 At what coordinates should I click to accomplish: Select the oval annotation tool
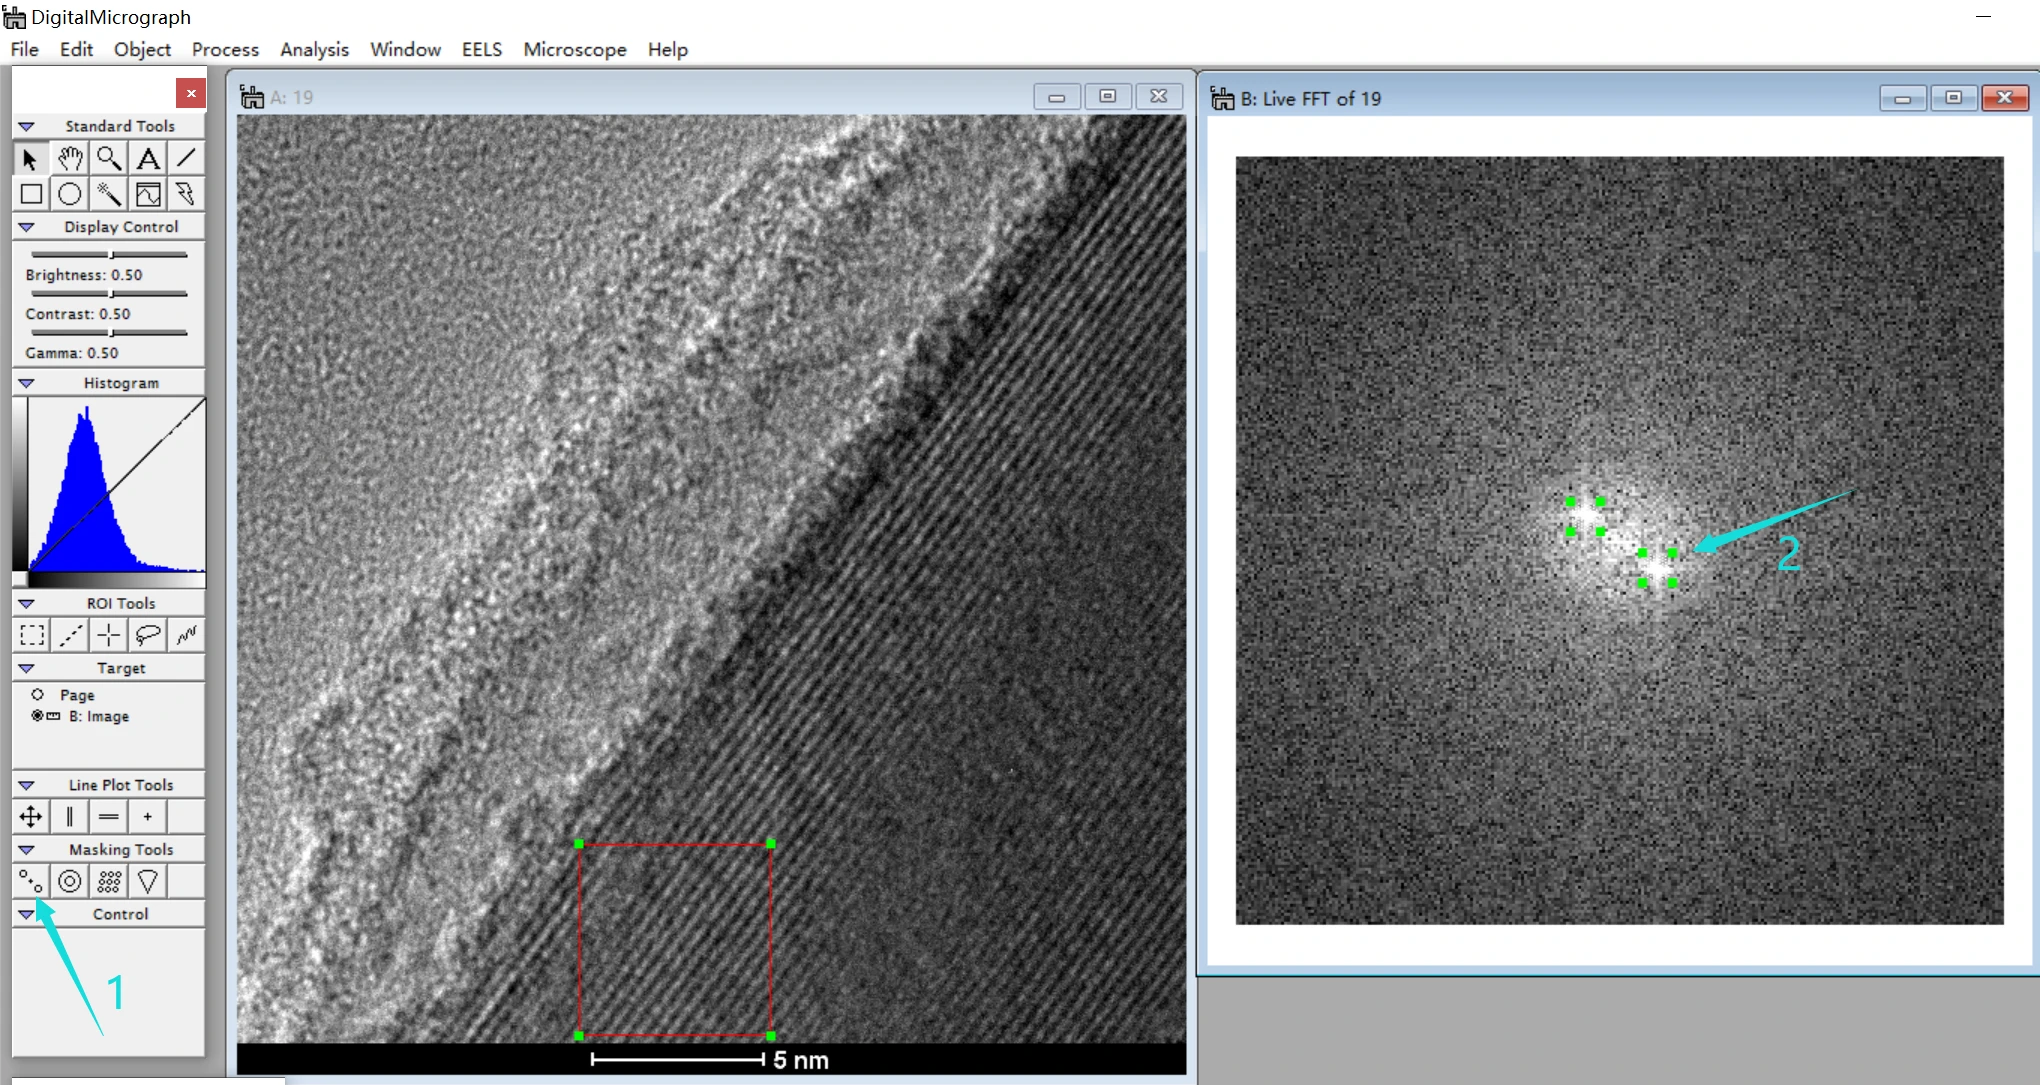point(70,194)
